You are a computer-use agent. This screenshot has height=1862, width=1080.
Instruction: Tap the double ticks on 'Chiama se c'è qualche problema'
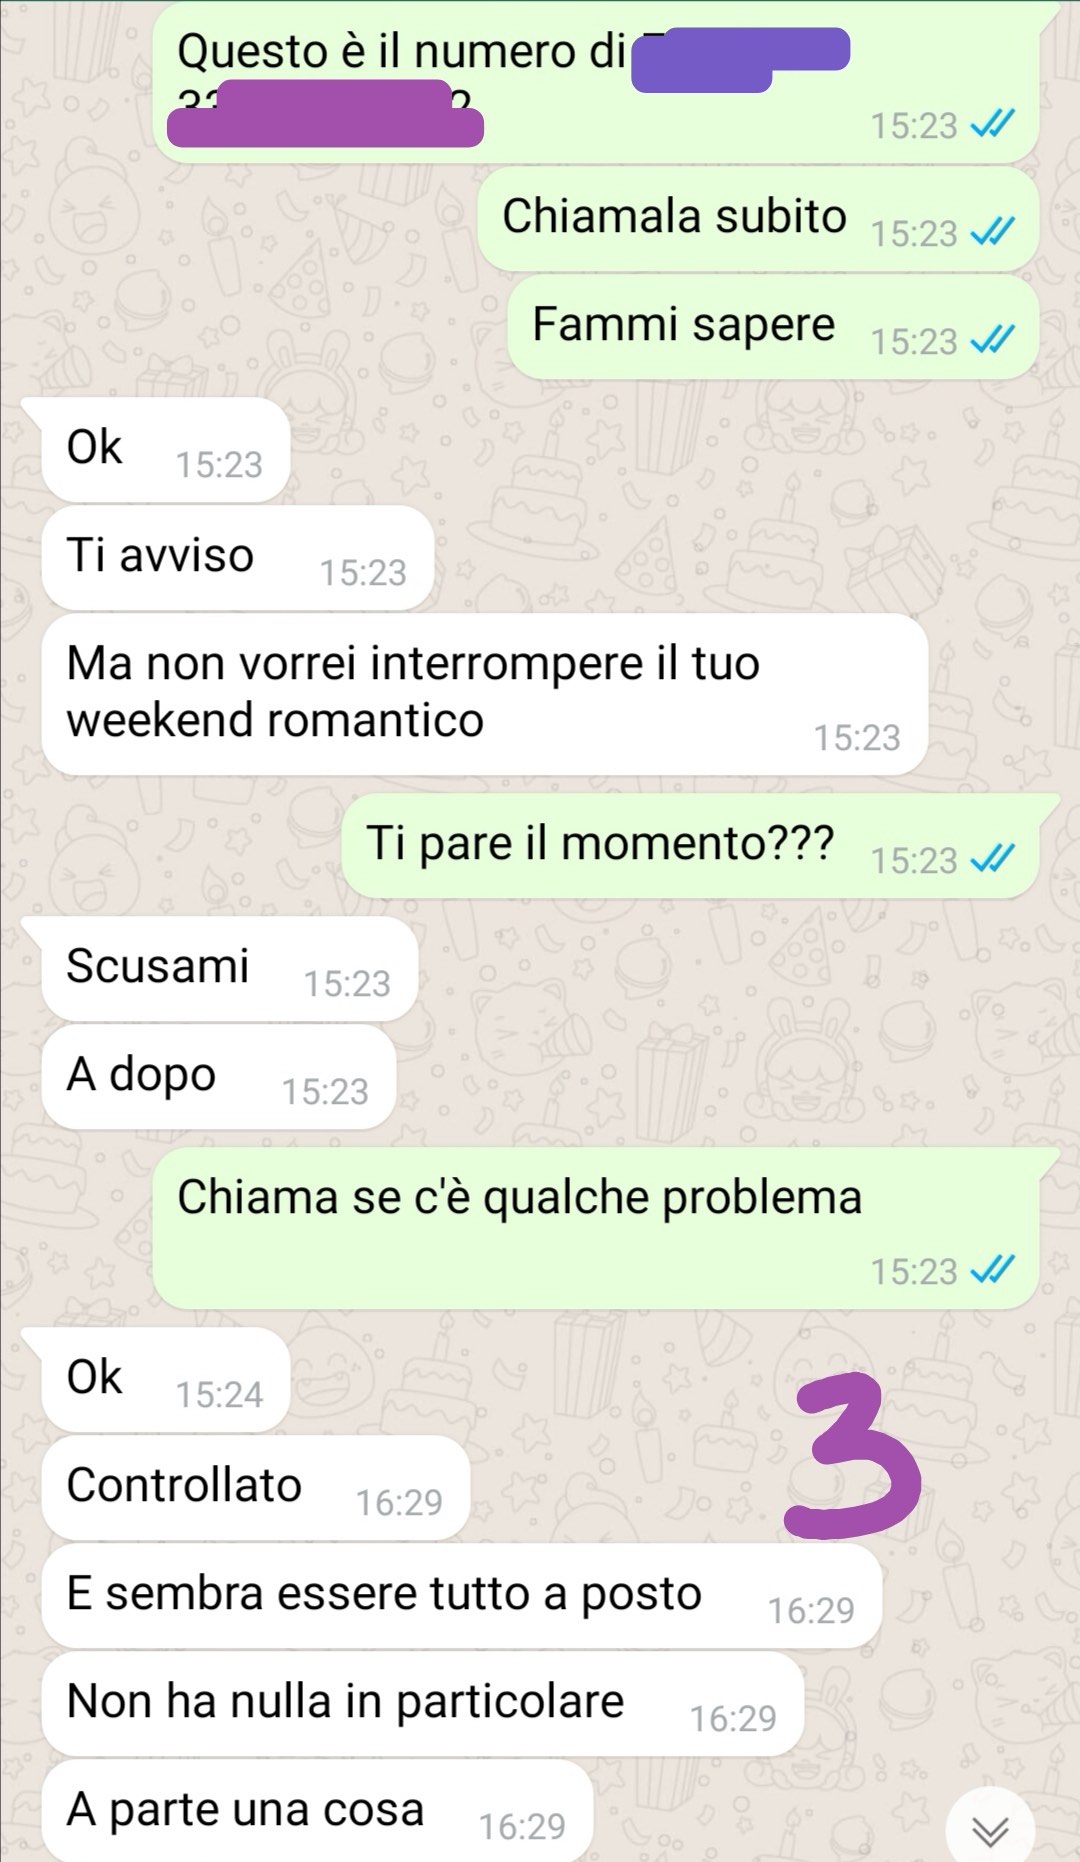[992, 1270]
